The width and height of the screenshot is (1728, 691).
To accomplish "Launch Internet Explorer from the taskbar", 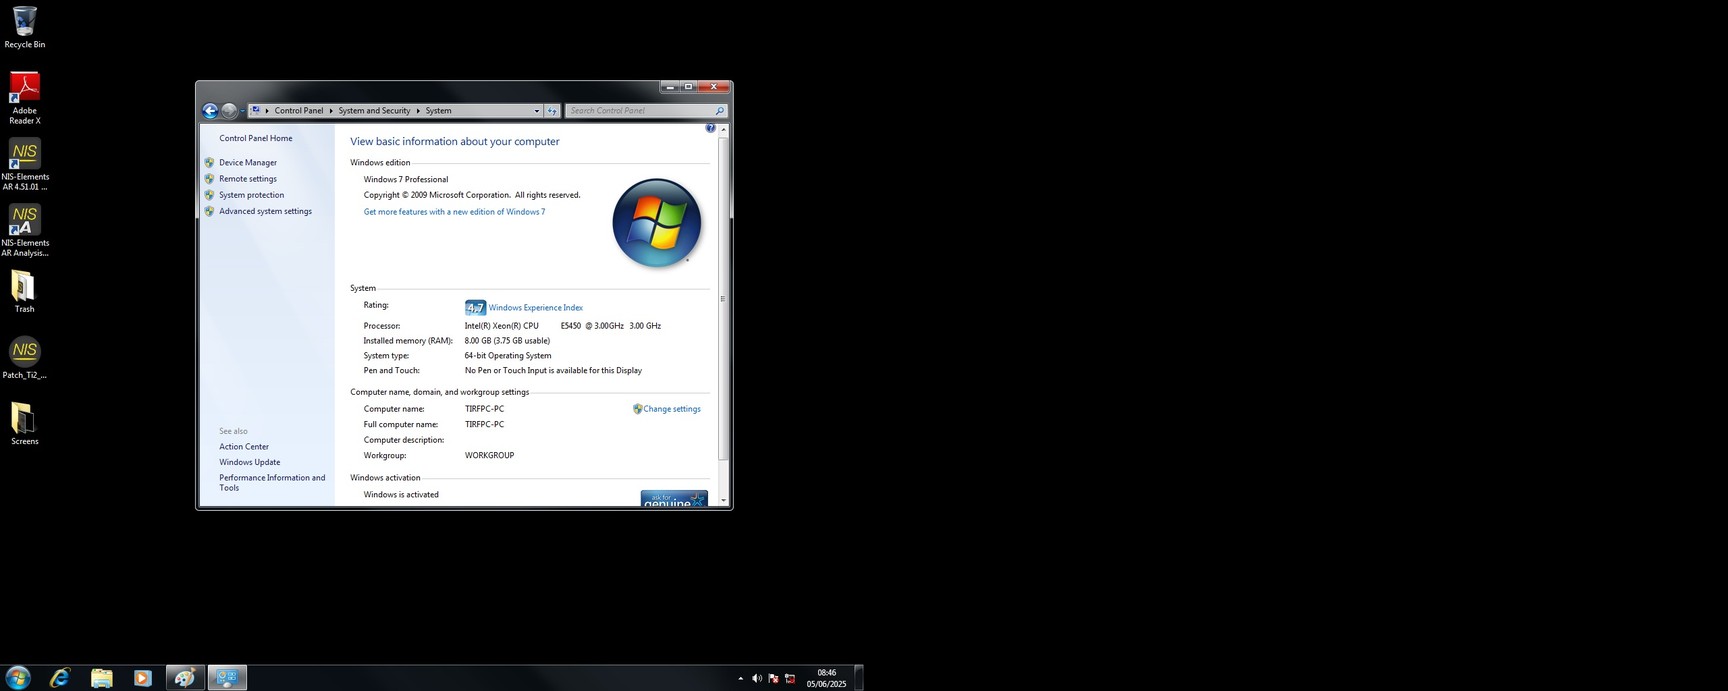I will pos(60,677).
